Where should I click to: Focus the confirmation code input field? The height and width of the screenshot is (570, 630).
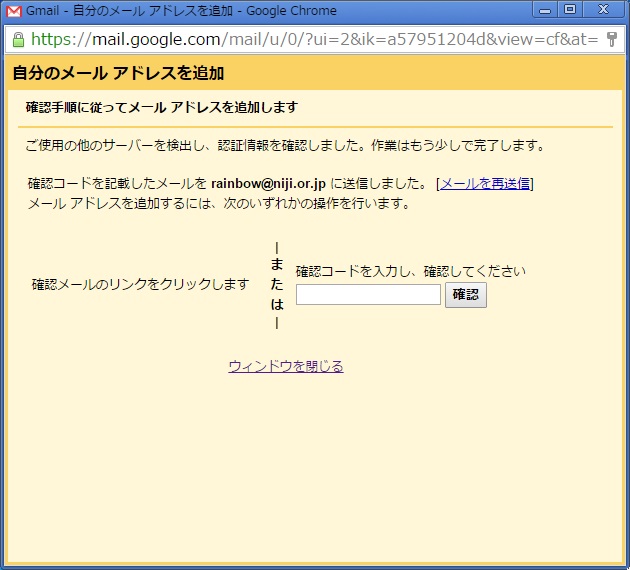tap(368, 294)
